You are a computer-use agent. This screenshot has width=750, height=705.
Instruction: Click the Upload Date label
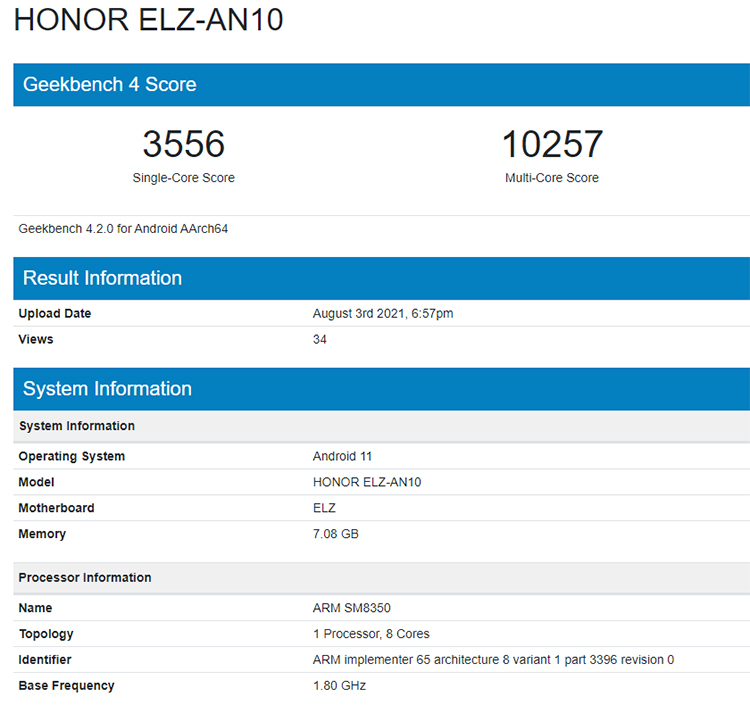55,314
